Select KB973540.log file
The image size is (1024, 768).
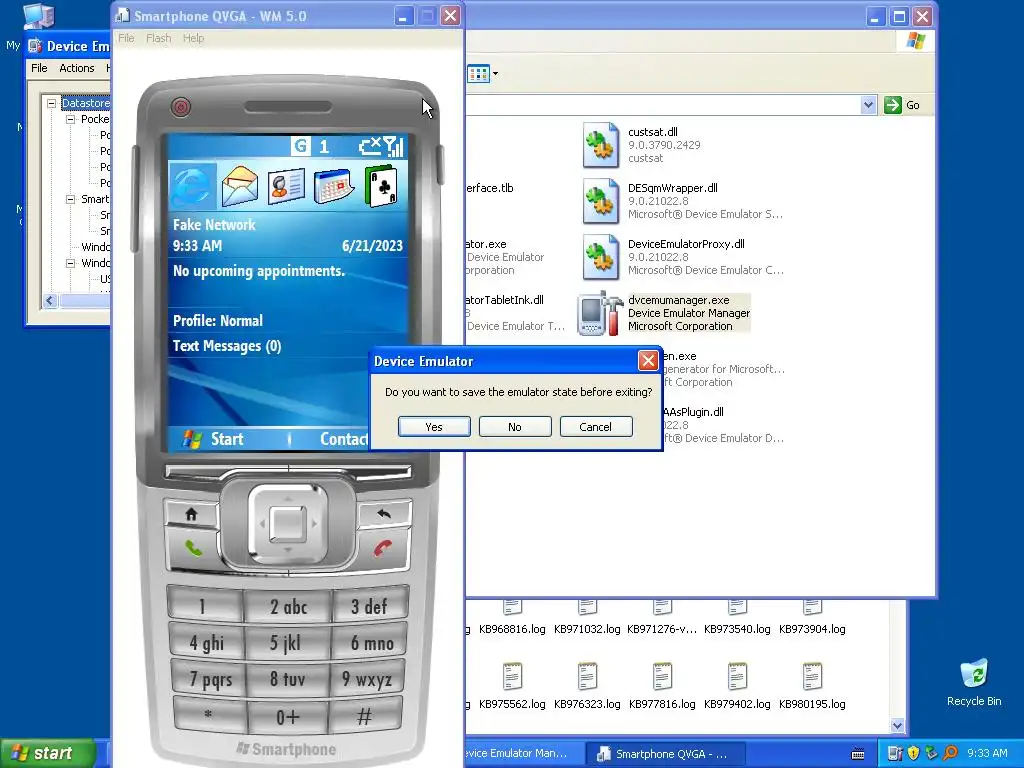(737, 618)
